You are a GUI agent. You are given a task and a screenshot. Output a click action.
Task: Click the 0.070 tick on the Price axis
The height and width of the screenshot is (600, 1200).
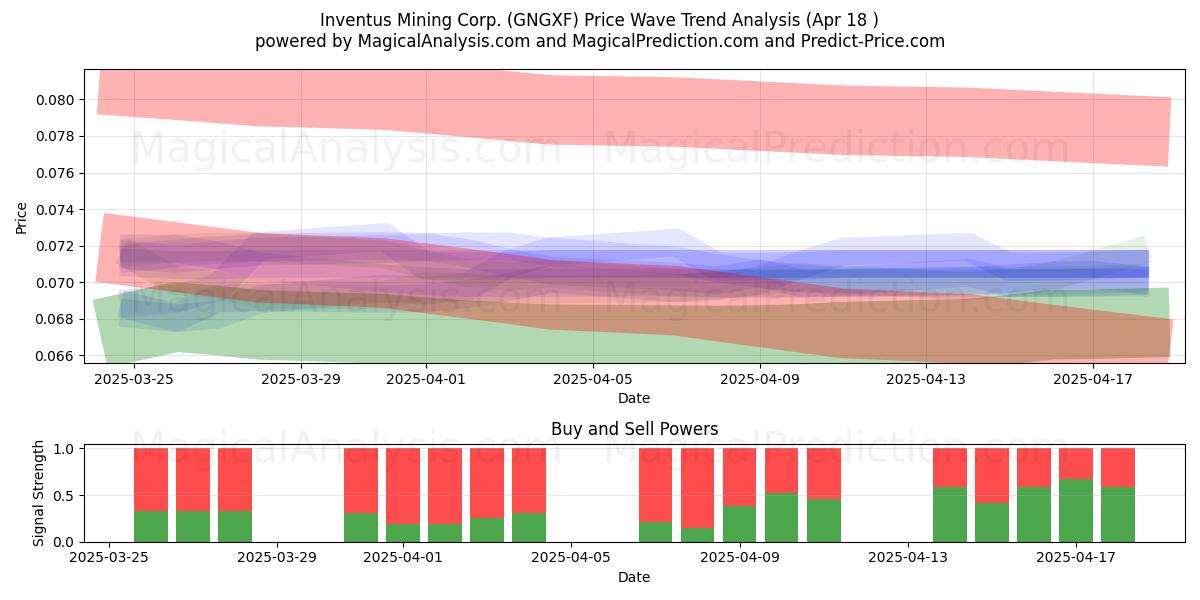(57, 283)
